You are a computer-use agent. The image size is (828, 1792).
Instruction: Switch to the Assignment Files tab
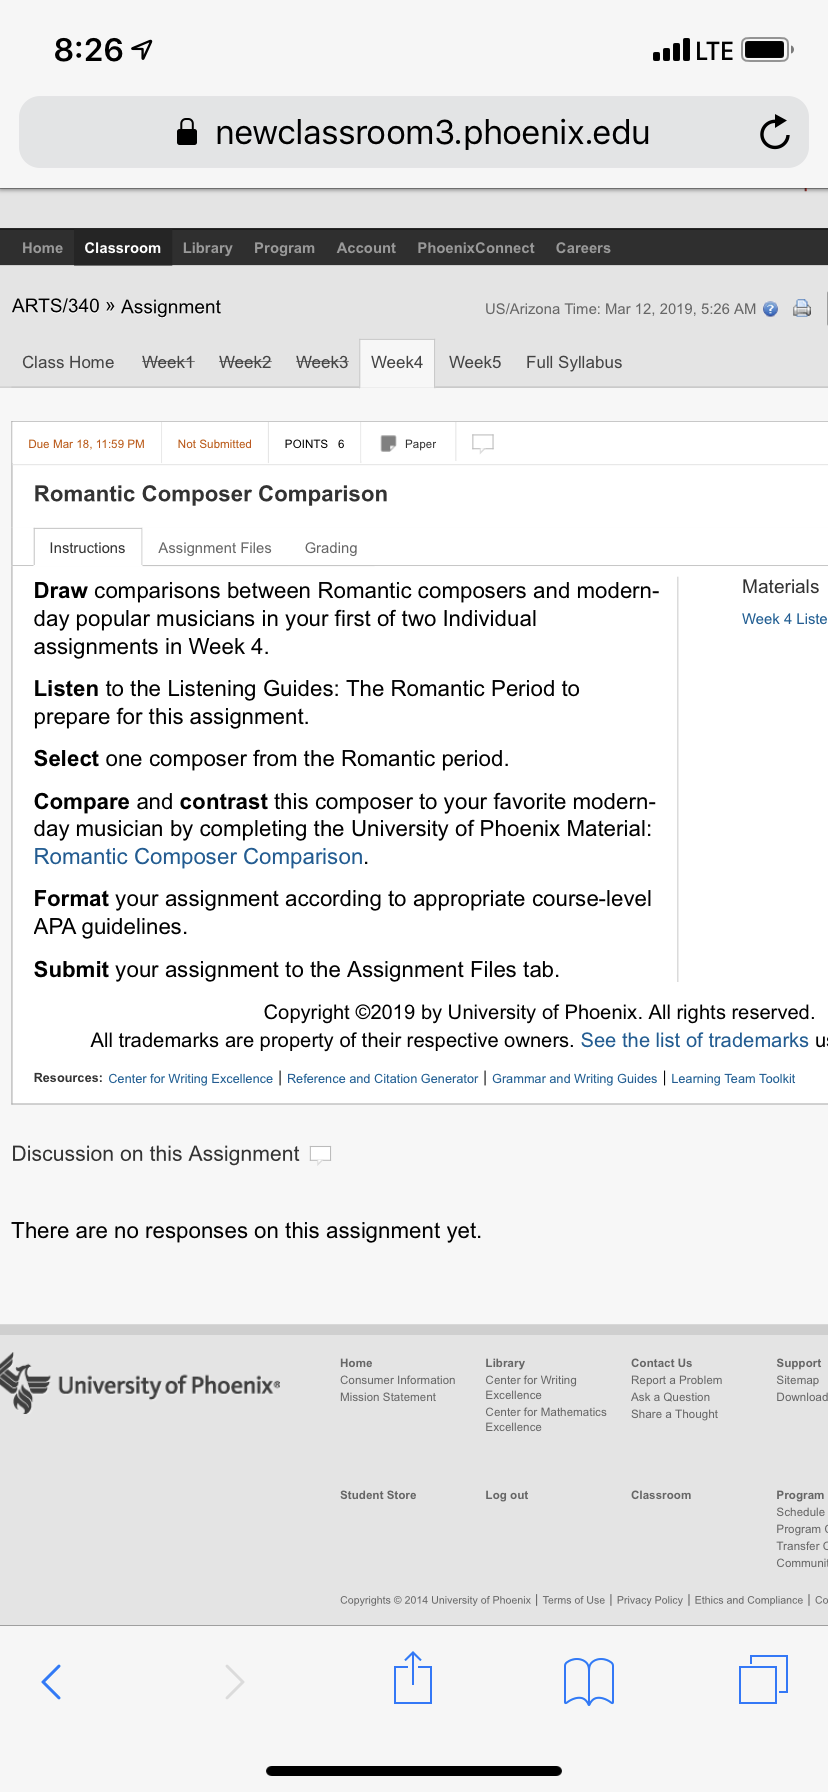215,548
